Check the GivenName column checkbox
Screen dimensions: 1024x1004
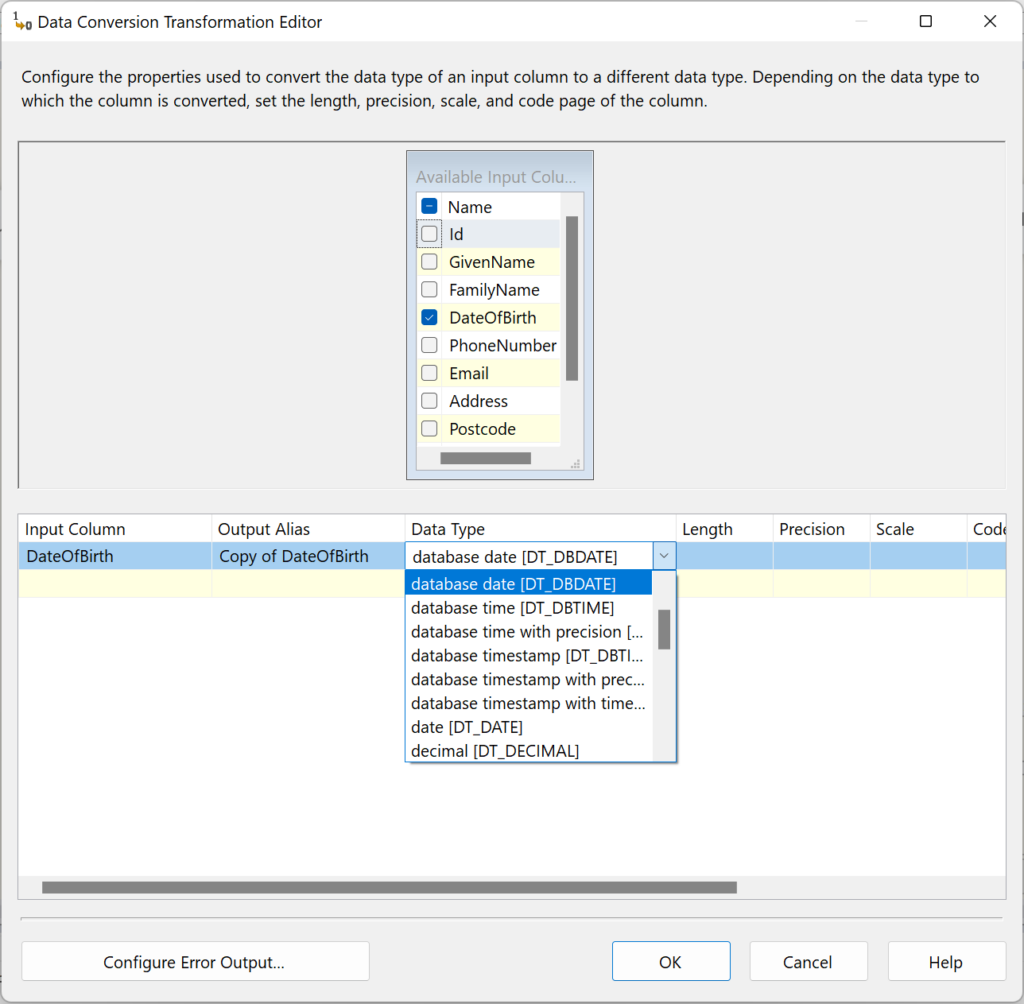pos(430,261)
